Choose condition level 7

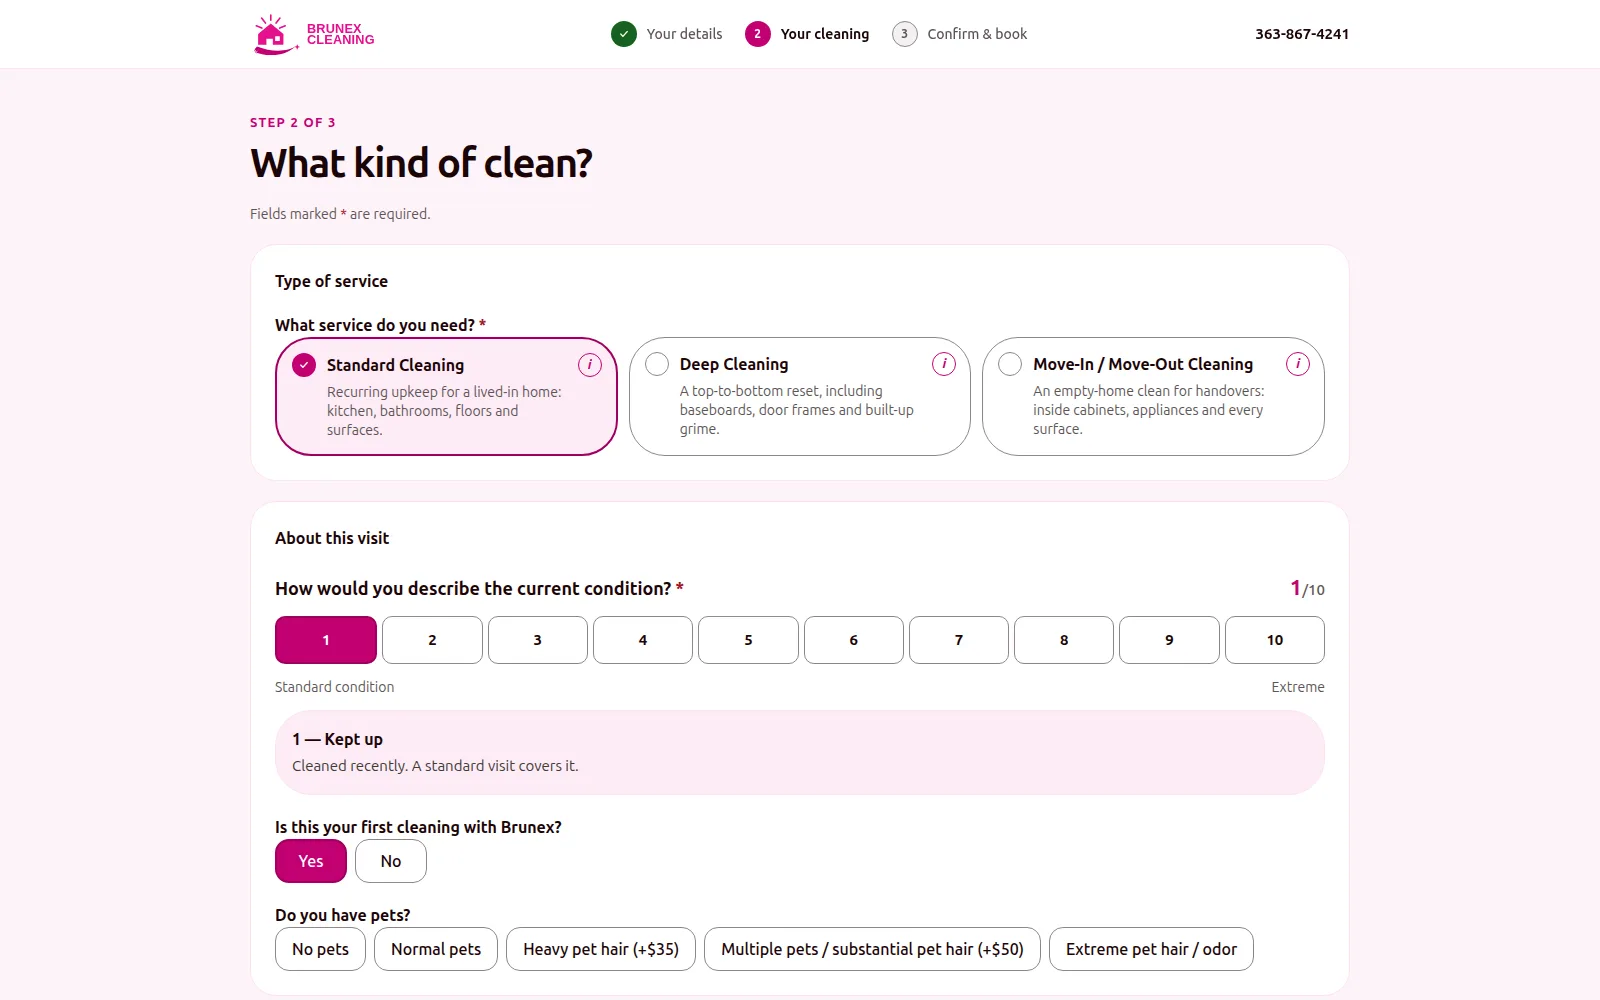[x=959, y=640]
